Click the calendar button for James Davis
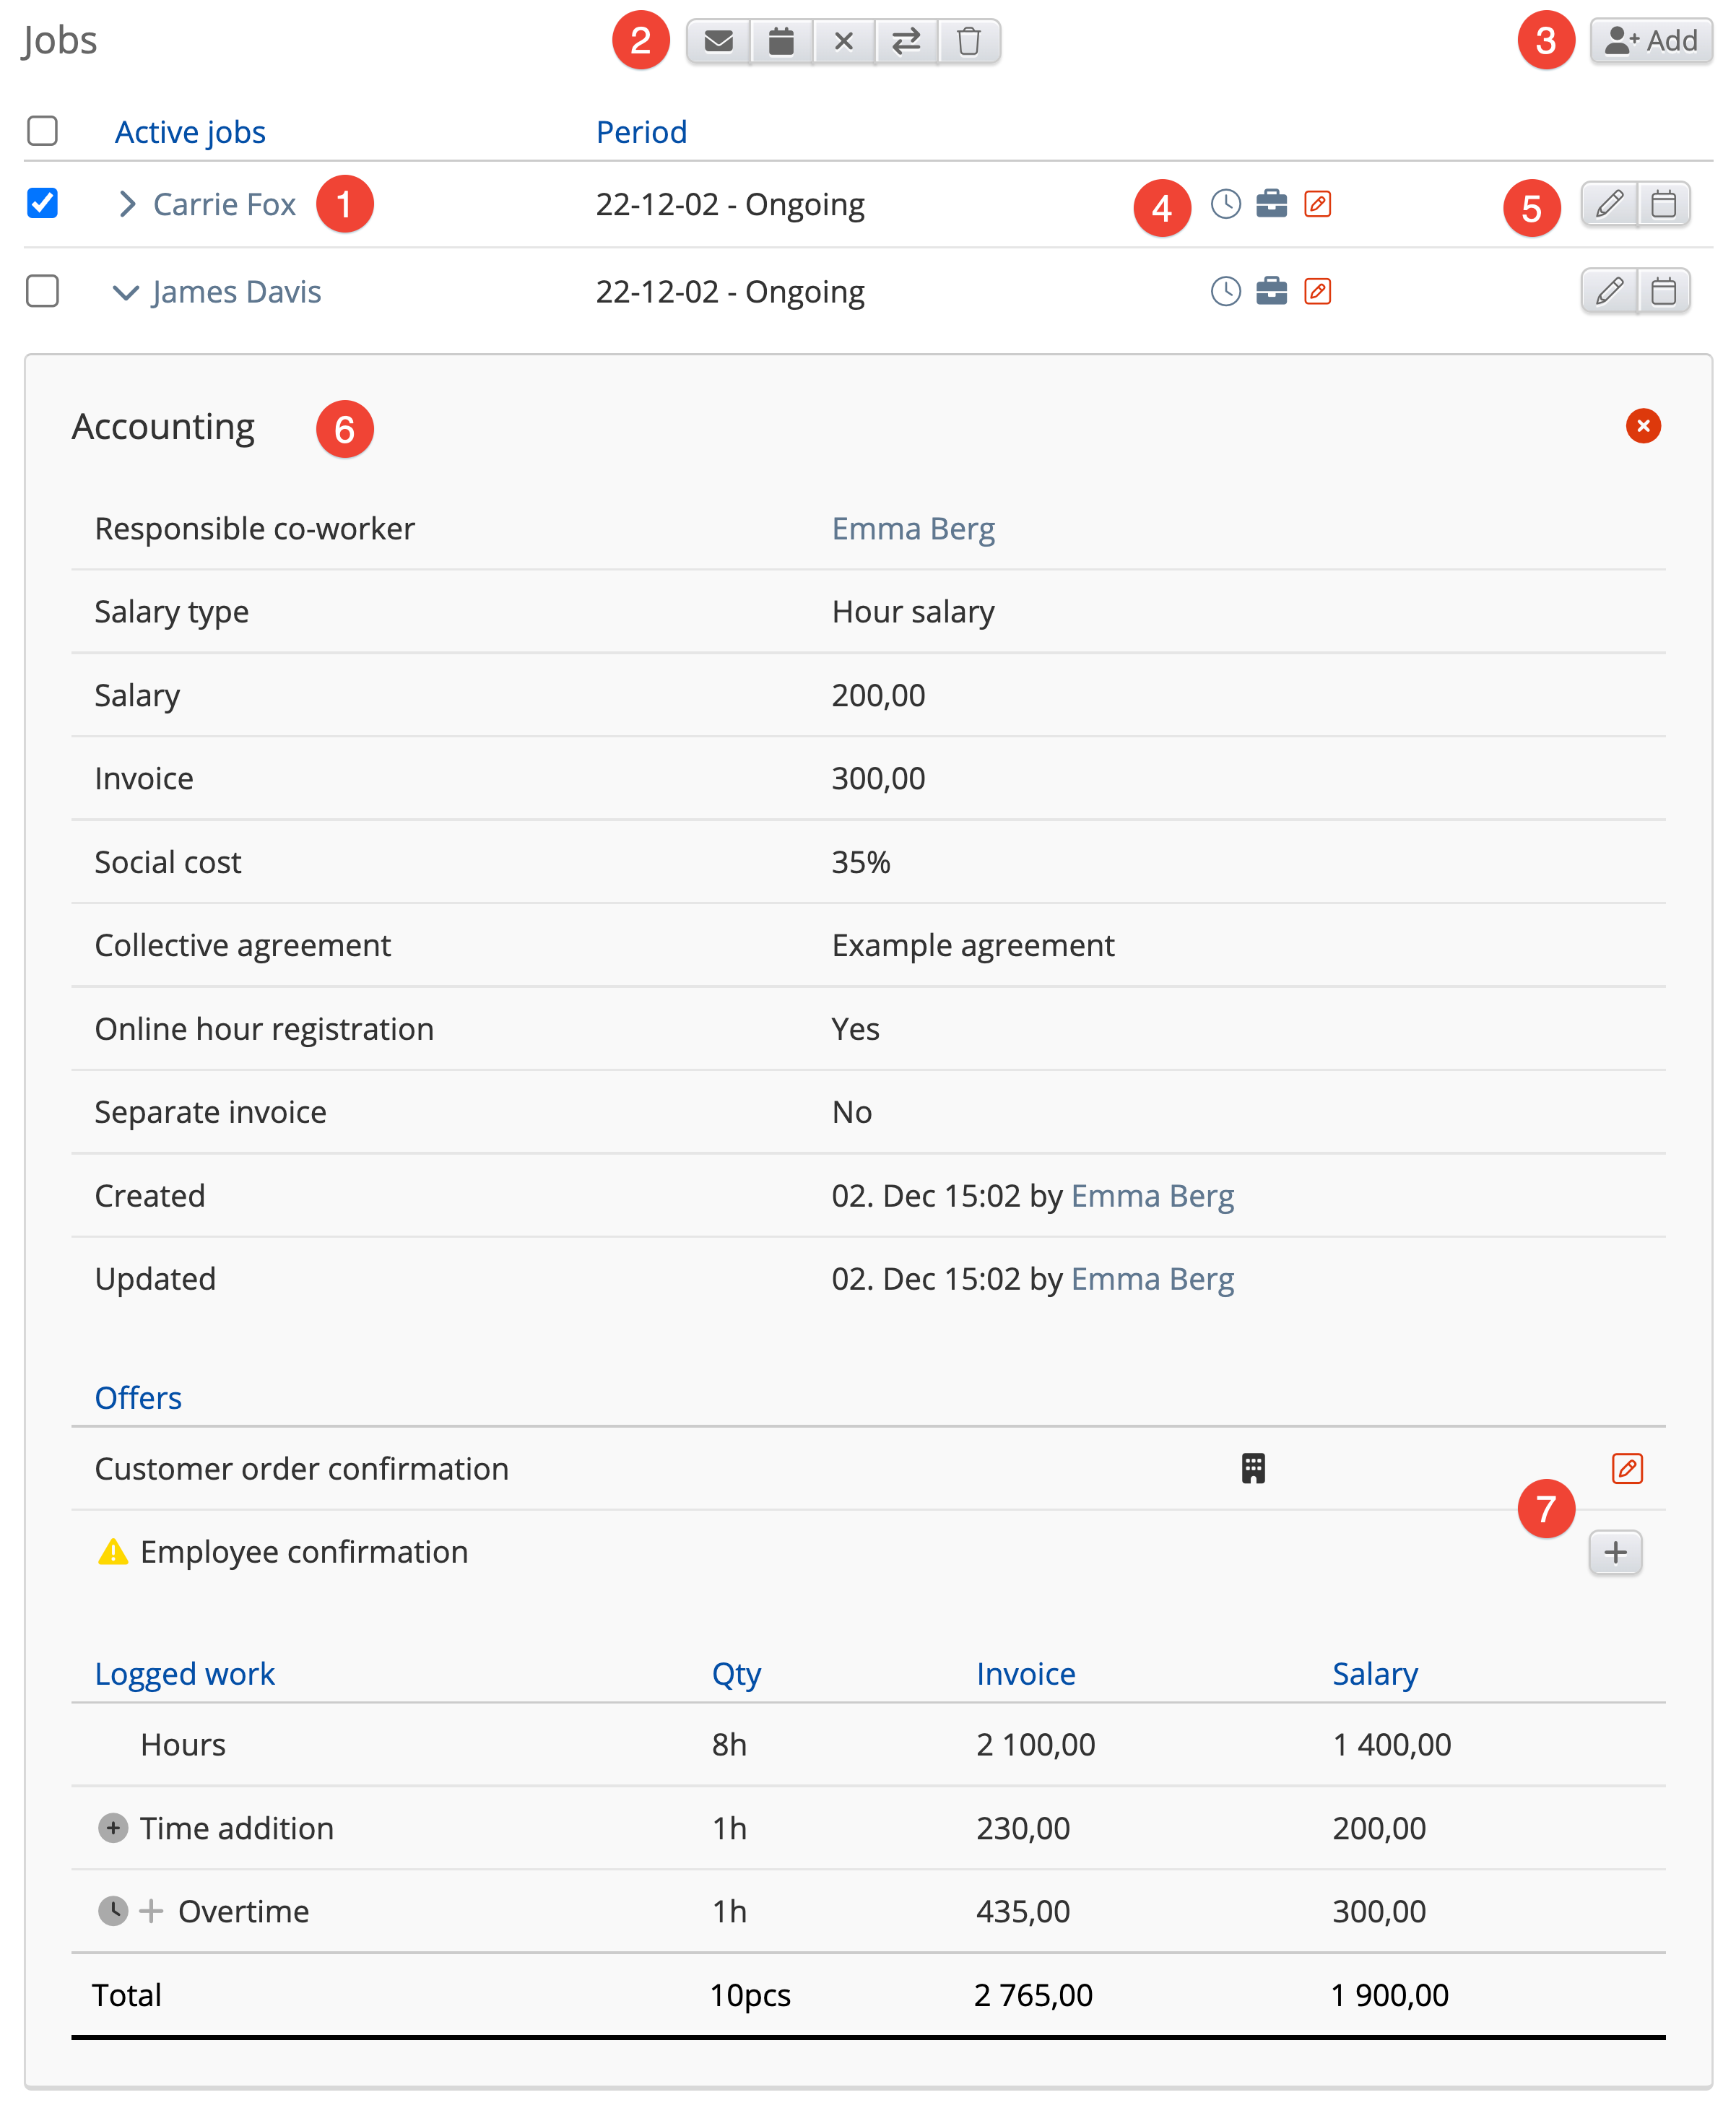This screenshot has width=1736, height=2113. [x=1663, y=291]
